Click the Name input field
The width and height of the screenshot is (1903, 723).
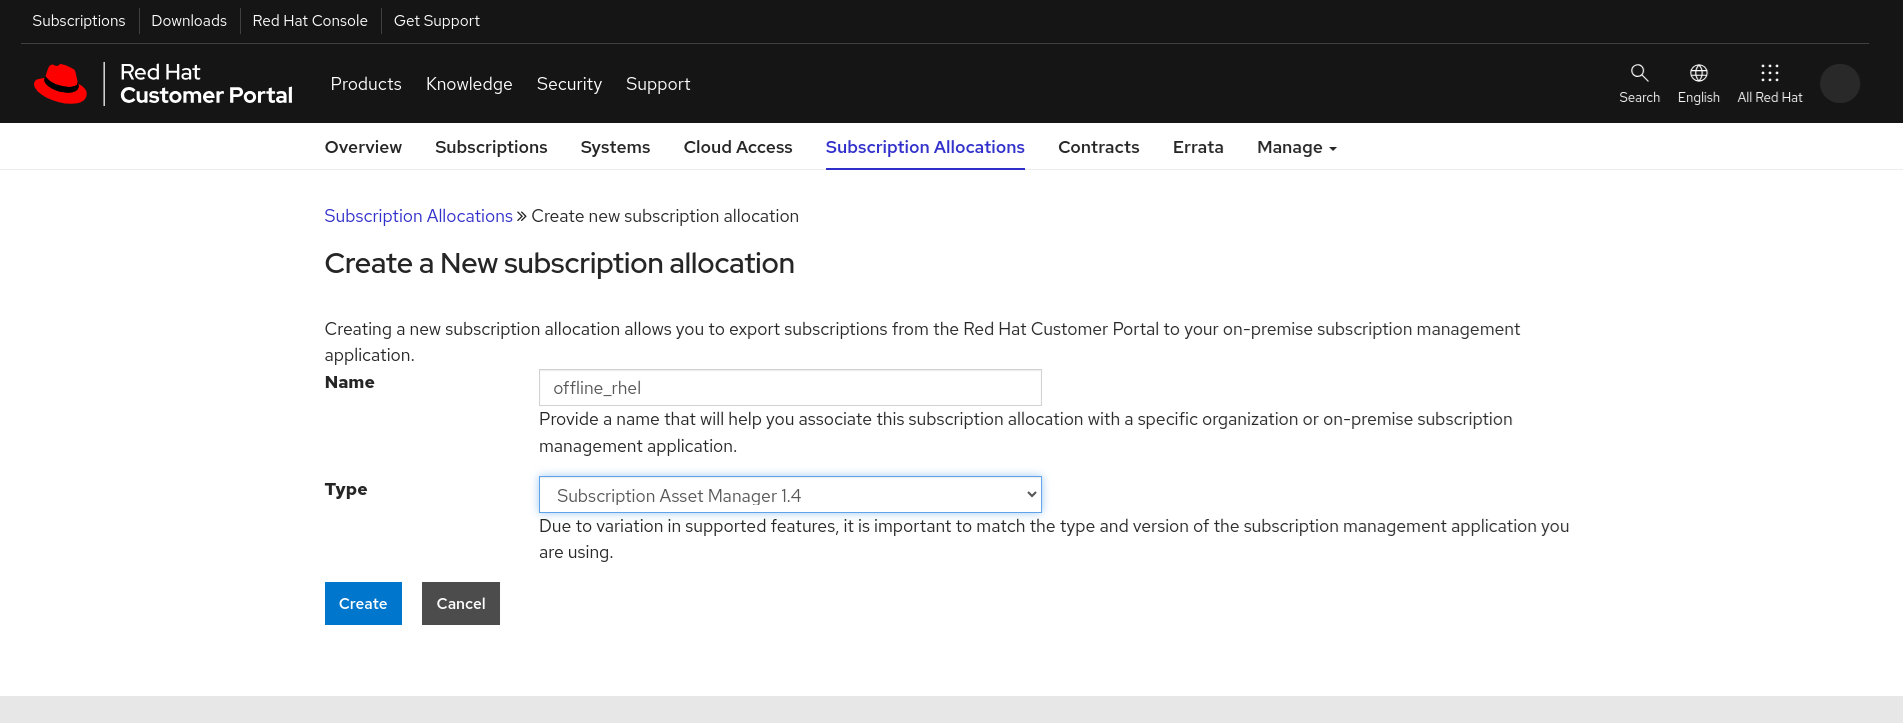point(790,388)
